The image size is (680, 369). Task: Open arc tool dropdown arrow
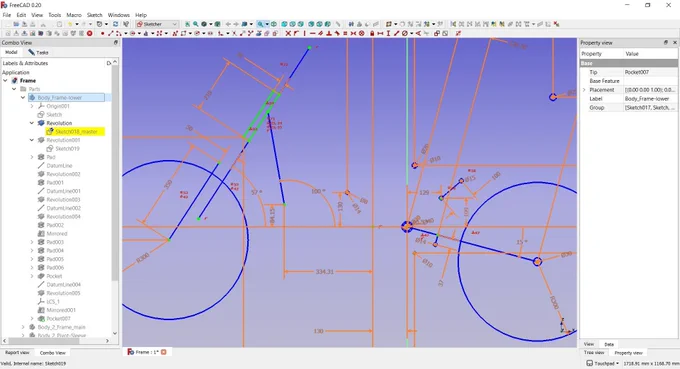126,33
